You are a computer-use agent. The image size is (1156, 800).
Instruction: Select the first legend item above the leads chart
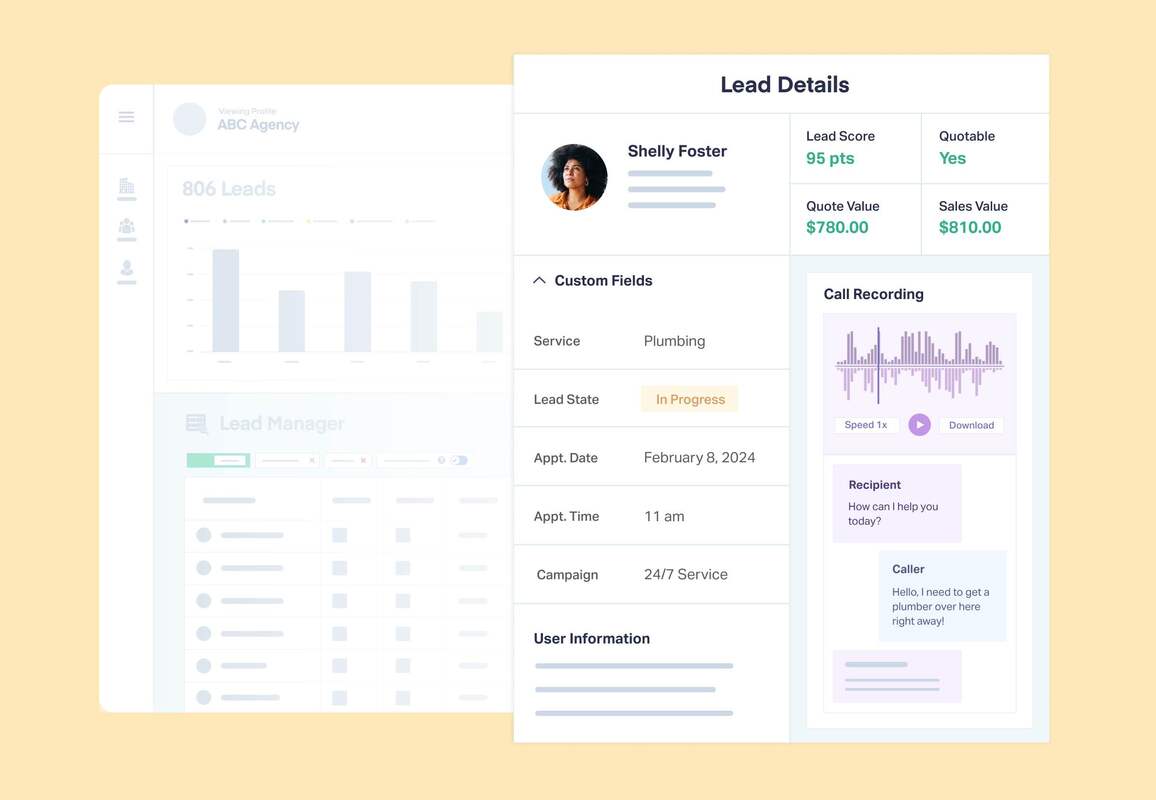pos(195,221)
